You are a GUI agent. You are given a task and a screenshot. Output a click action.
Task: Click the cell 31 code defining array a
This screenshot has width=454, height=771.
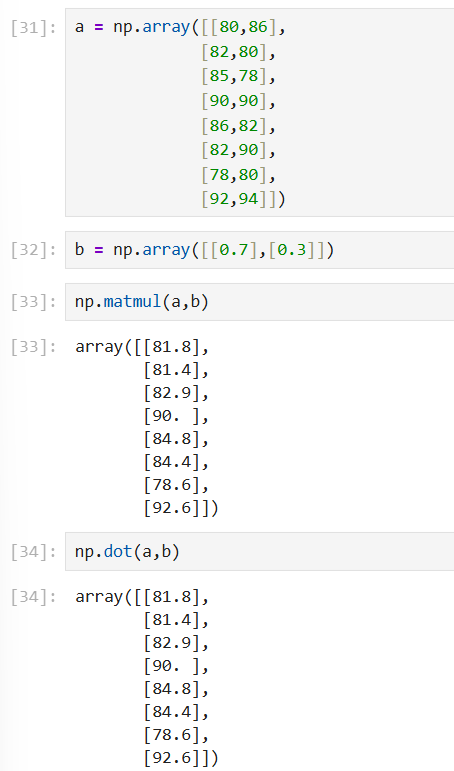point(260,112)
